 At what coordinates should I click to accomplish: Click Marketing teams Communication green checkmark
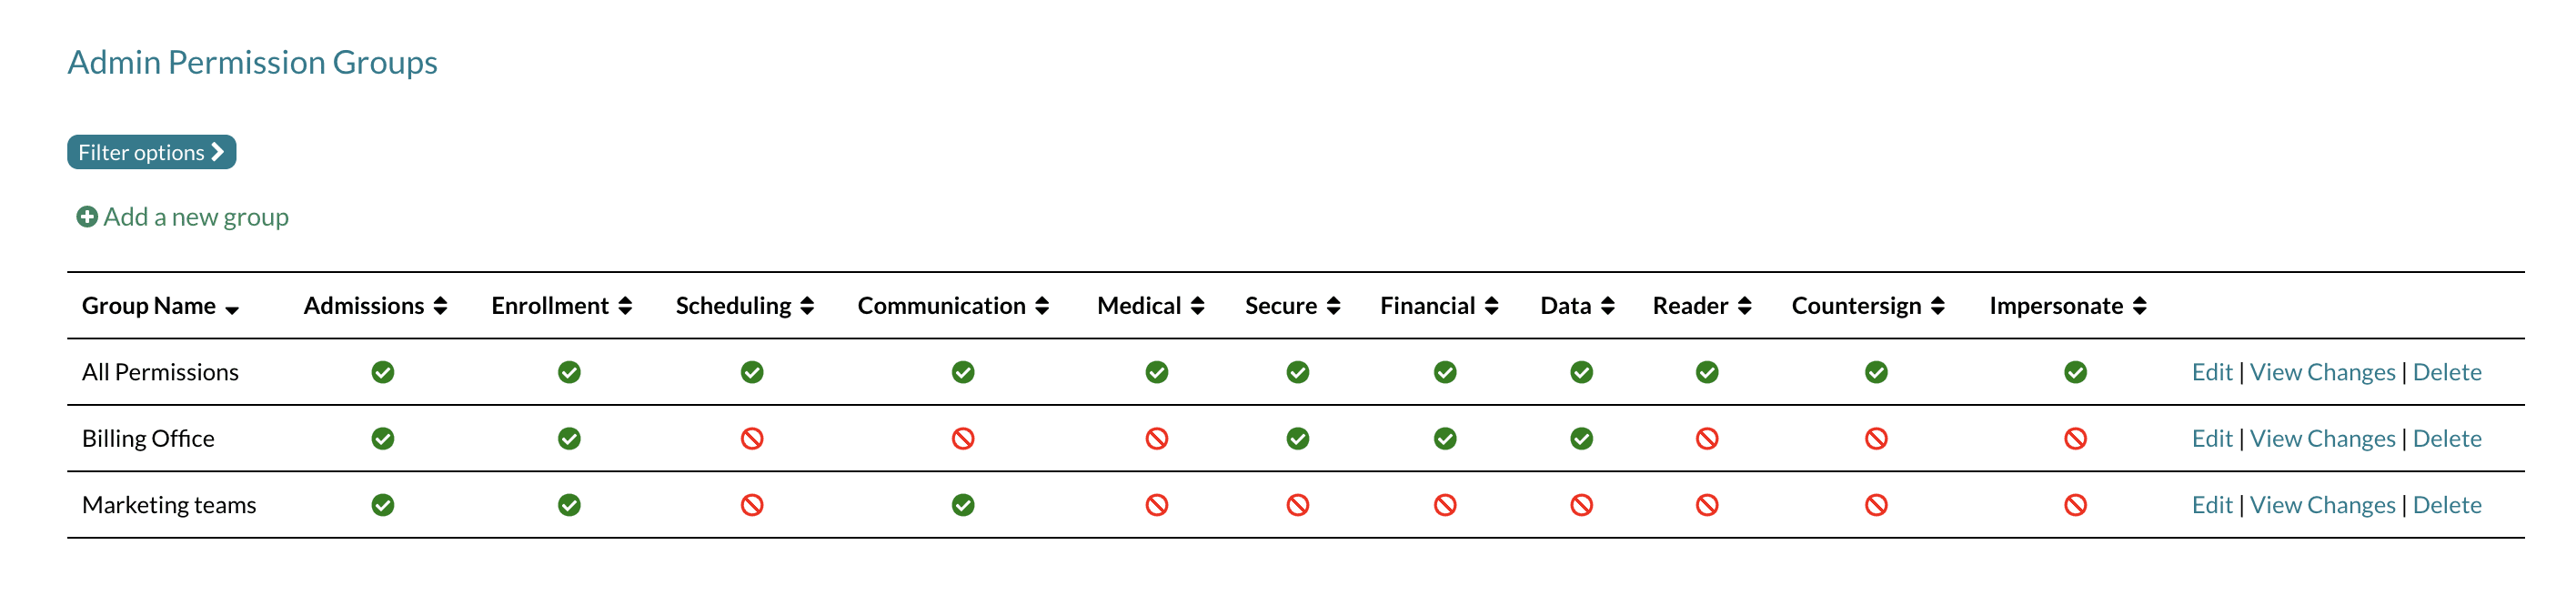pyautogui.click(x=963, y=505)
